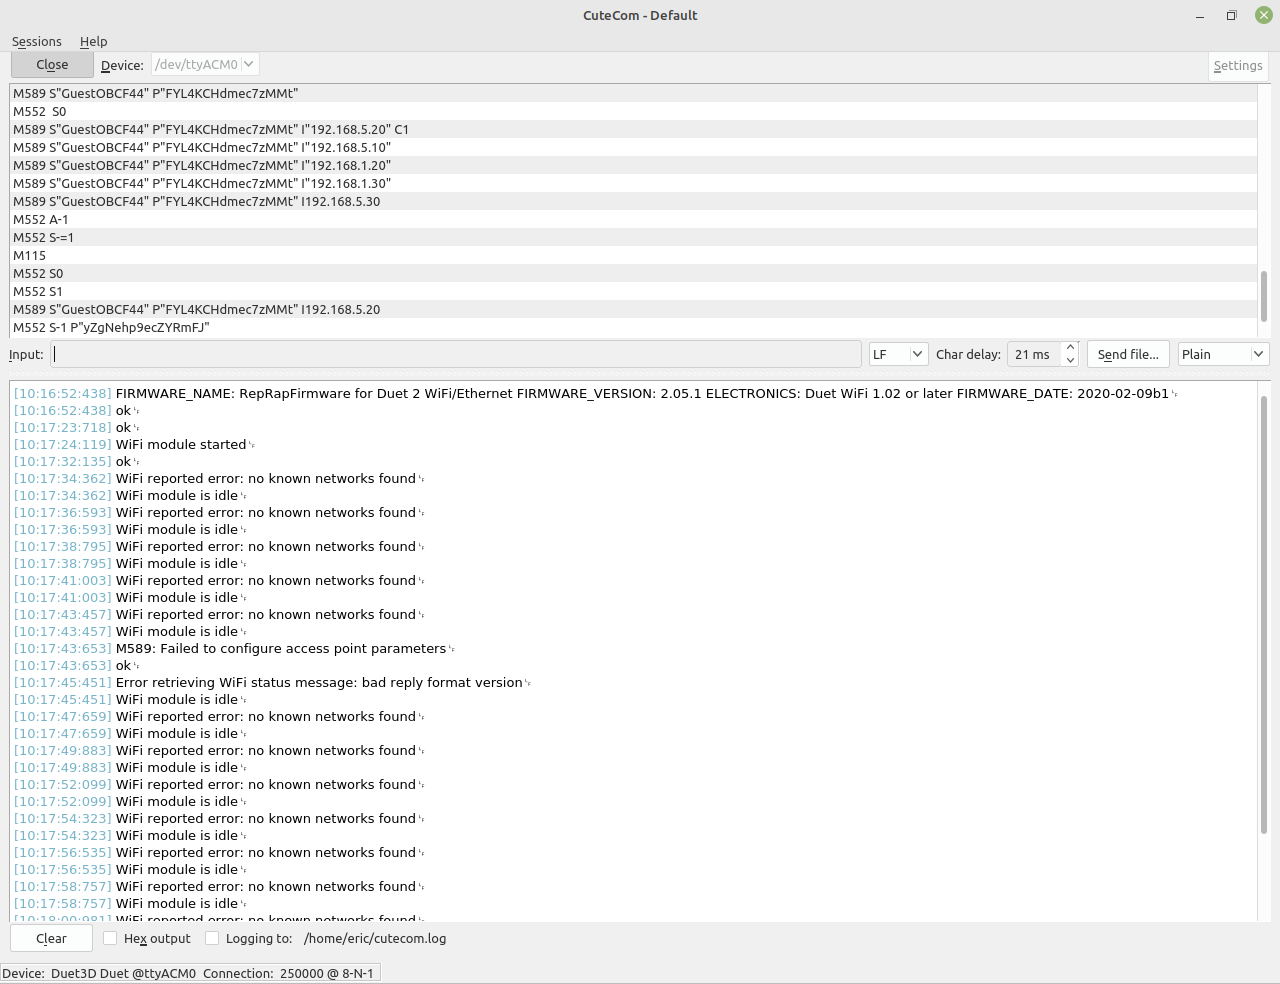
Task: Clear the output log
Action: [51, 938]
